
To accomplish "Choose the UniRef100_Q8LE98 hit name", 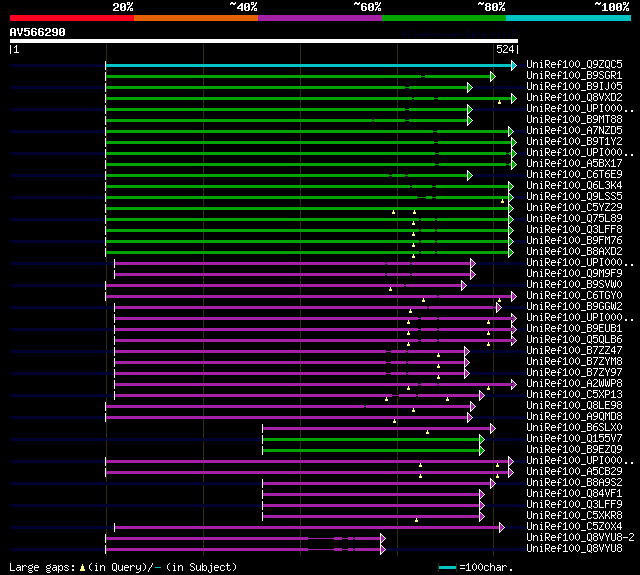I will (574, 406).
